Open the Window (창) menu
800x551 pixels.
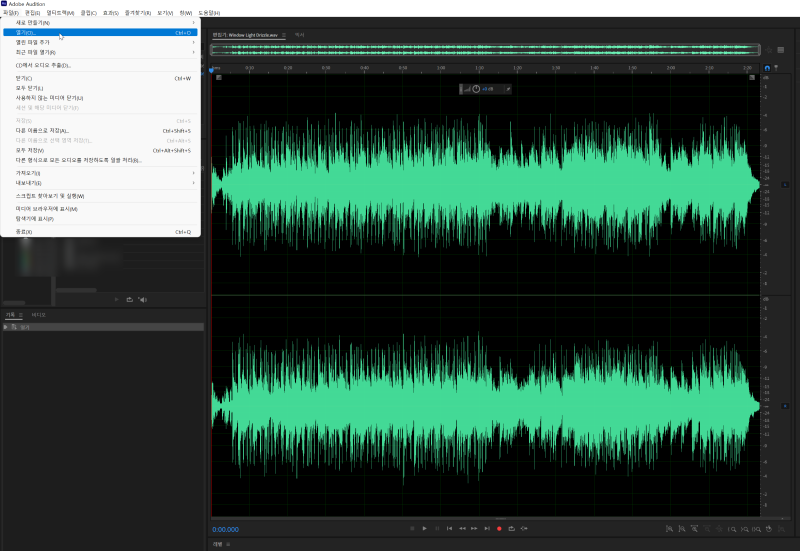pyautogui.click(x=186, y=13)
